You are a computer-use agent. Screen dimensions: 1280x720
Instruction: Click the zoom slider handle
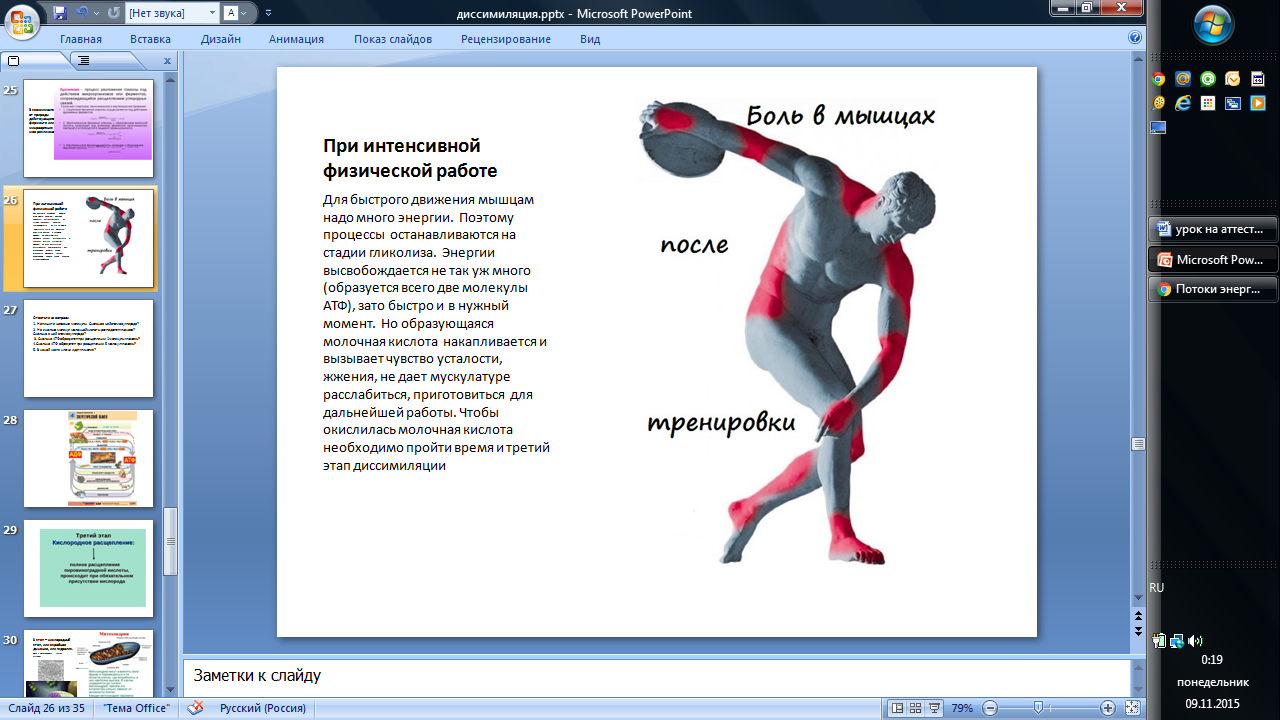pyautogui.click(x=1038, y=708)
